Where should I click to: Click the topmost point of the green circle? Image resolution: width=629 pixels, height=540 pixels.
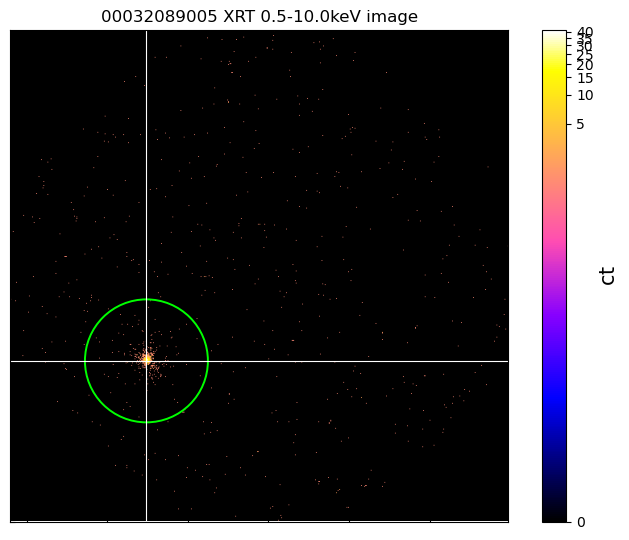(x=146, y=300)
